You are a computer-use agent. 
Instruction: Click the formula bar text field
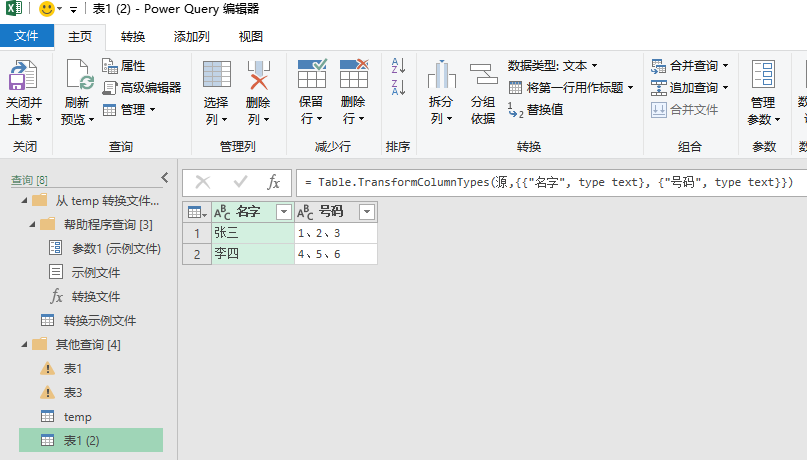pos(552,183)
